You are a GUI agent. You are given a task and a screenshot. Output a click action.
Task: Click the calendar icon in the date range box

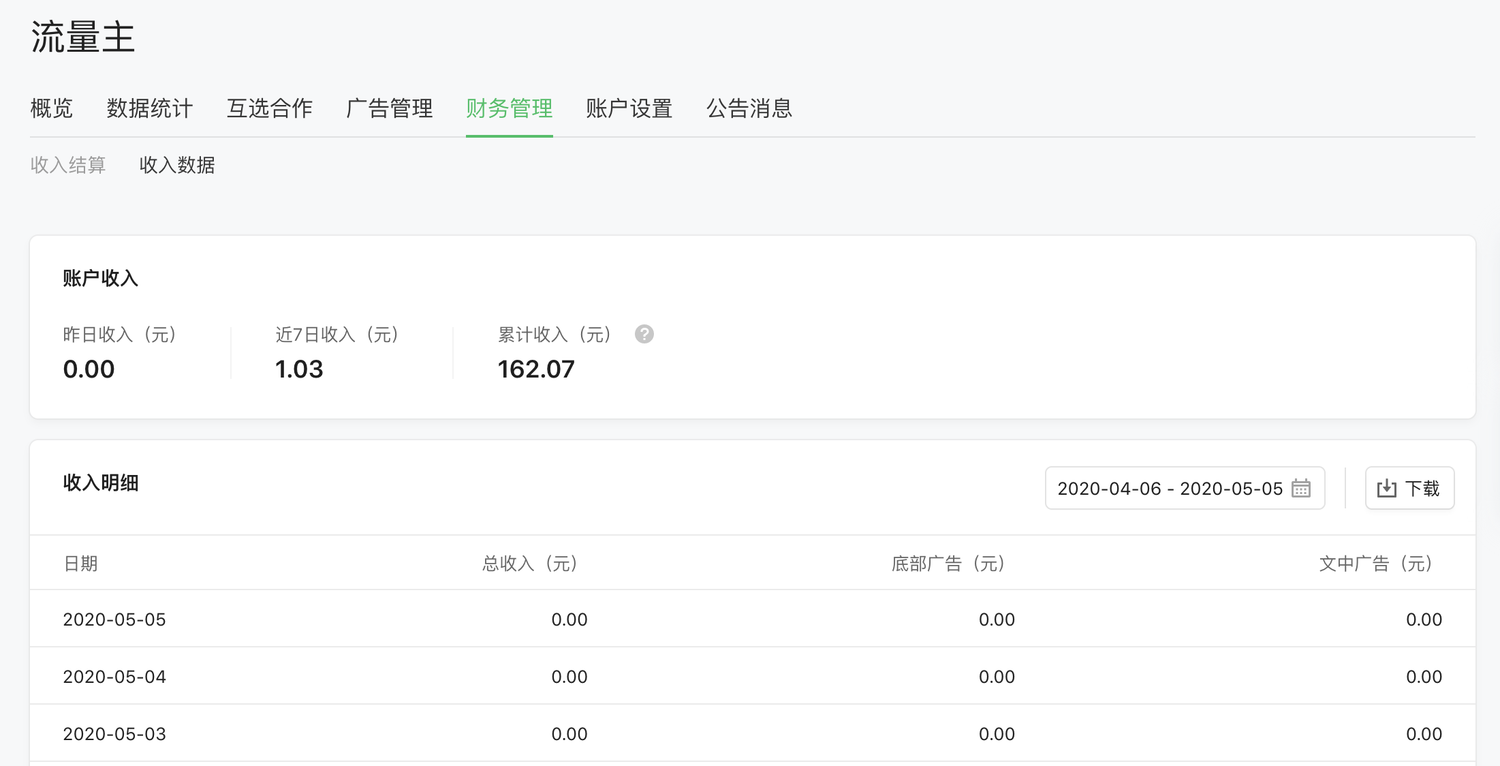1300,488
